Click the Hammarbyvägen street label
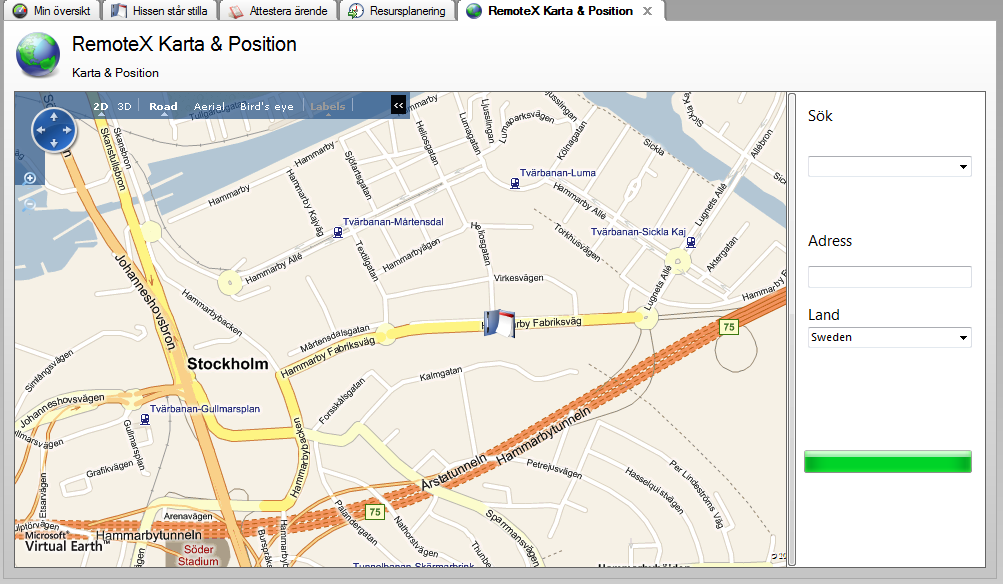The height and width of the screenshot is (584, 1003). (x=411, y=255)
